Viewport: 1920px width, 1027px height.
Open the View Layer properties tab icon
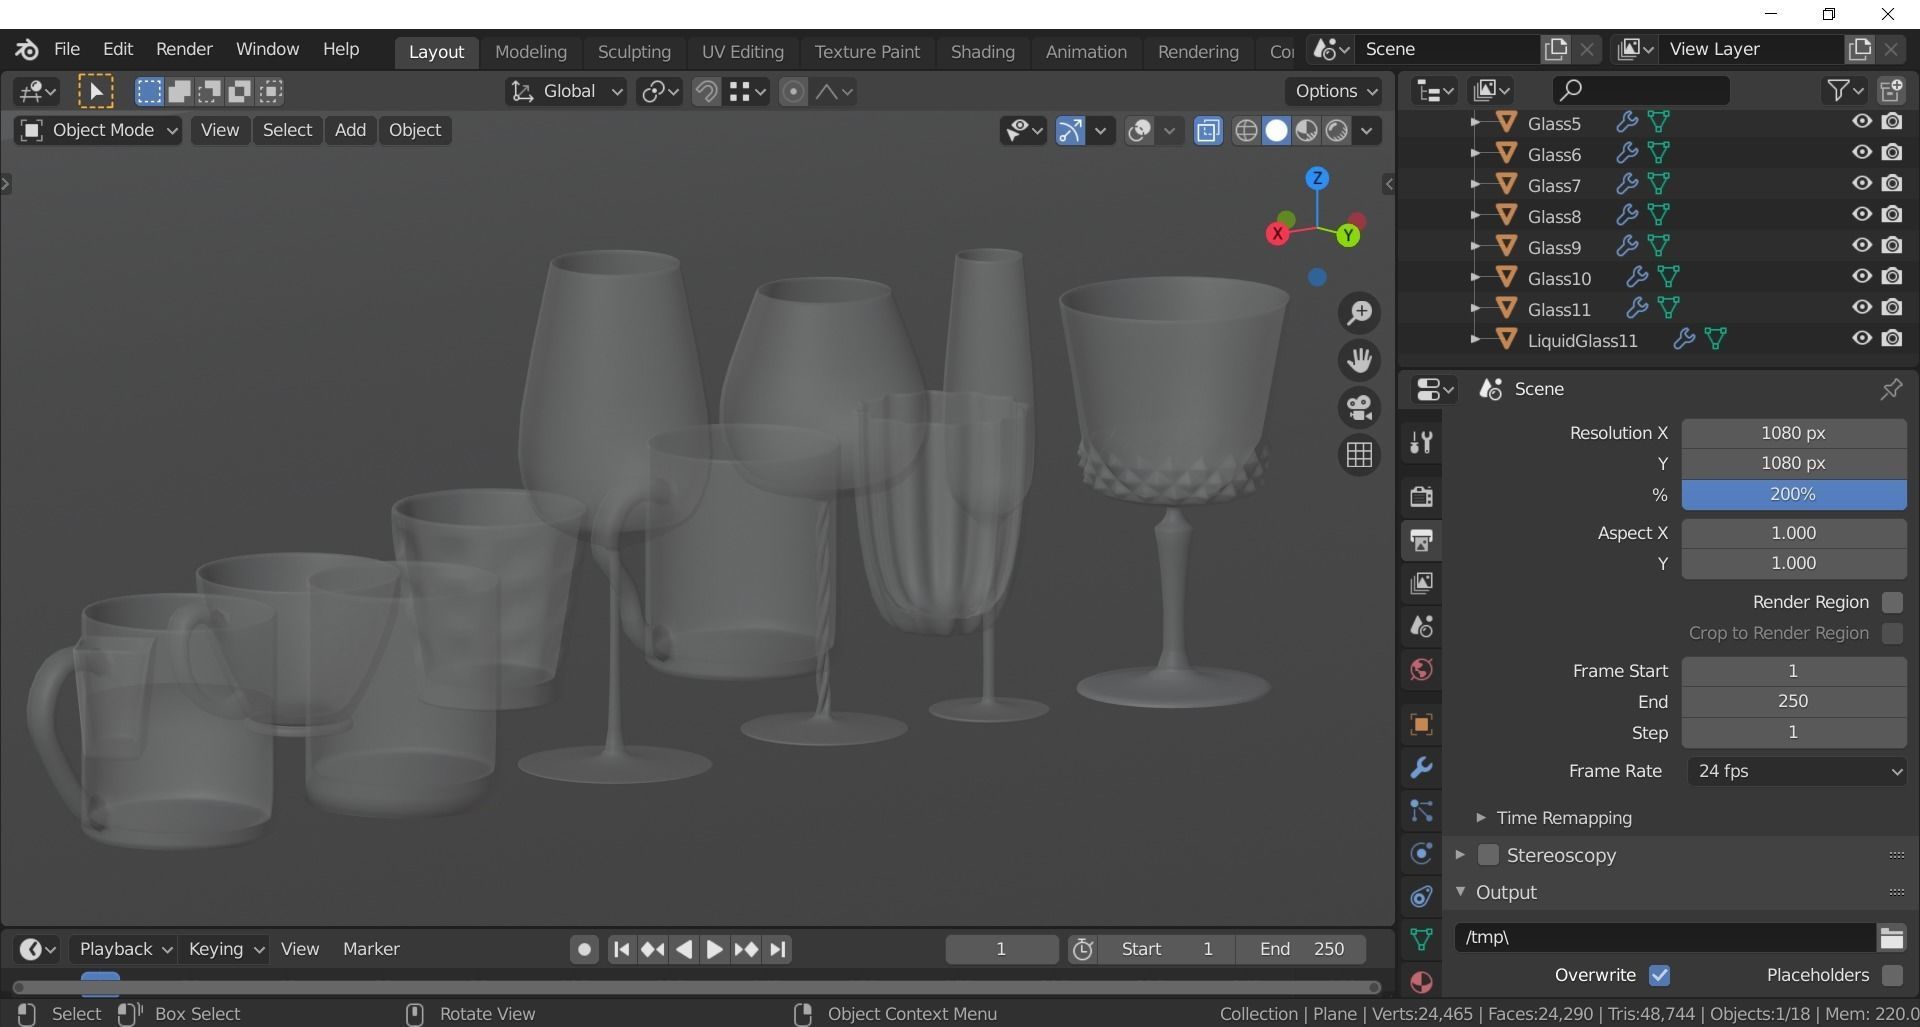point(1421,583)
